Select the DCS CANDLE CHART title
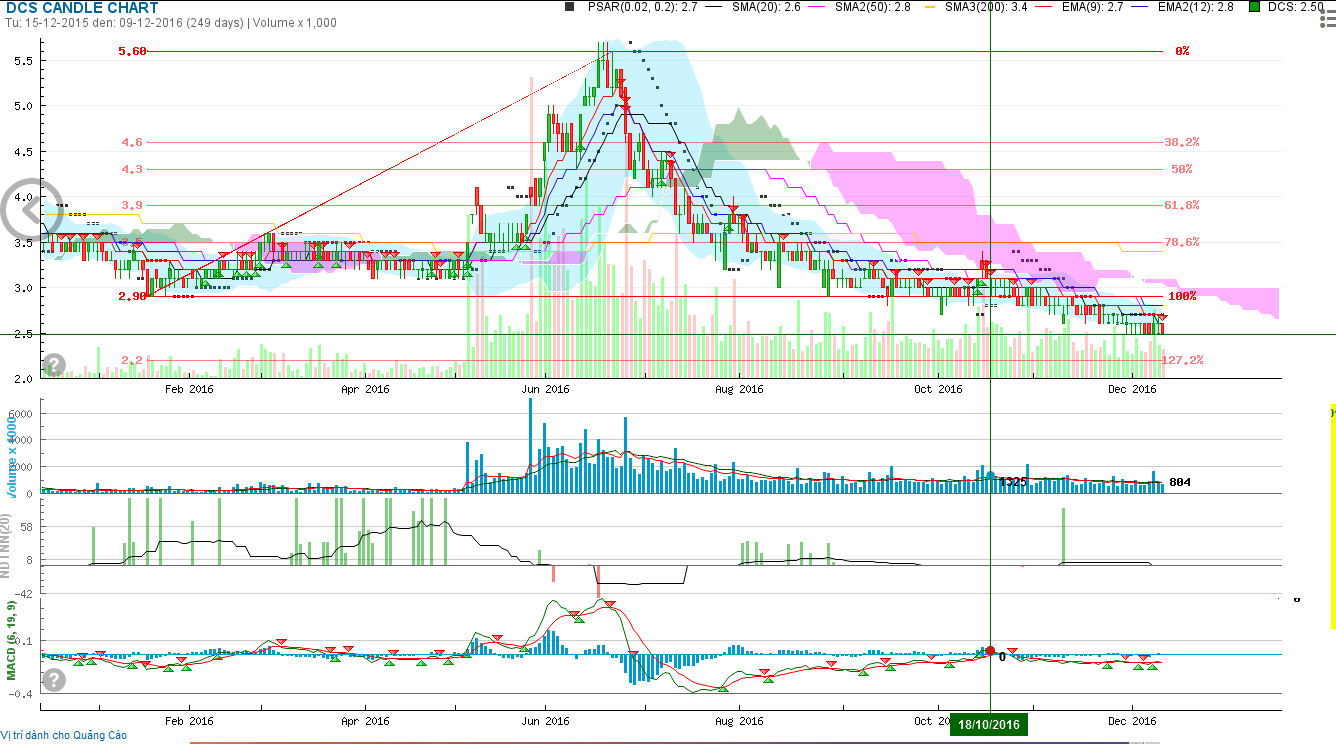 tap(80, 8)
